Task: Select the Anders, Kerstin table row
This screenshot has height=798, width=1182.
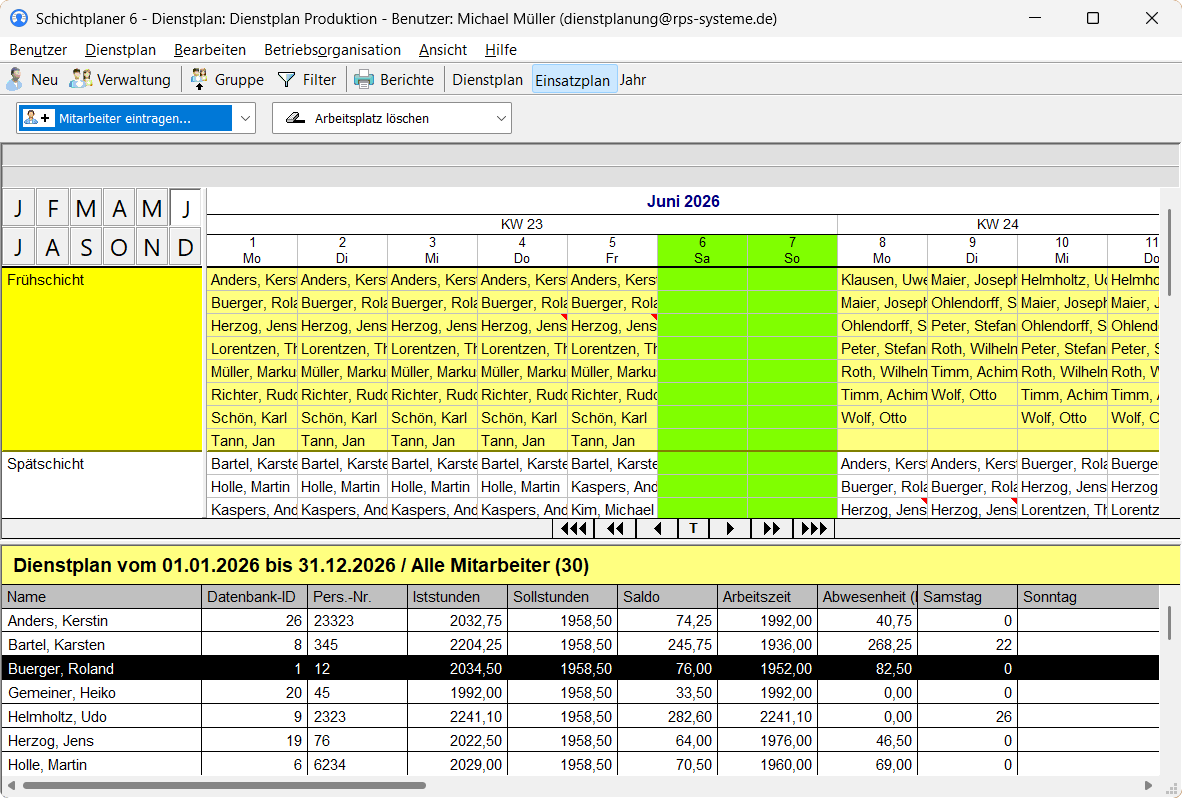Action: 580,621
